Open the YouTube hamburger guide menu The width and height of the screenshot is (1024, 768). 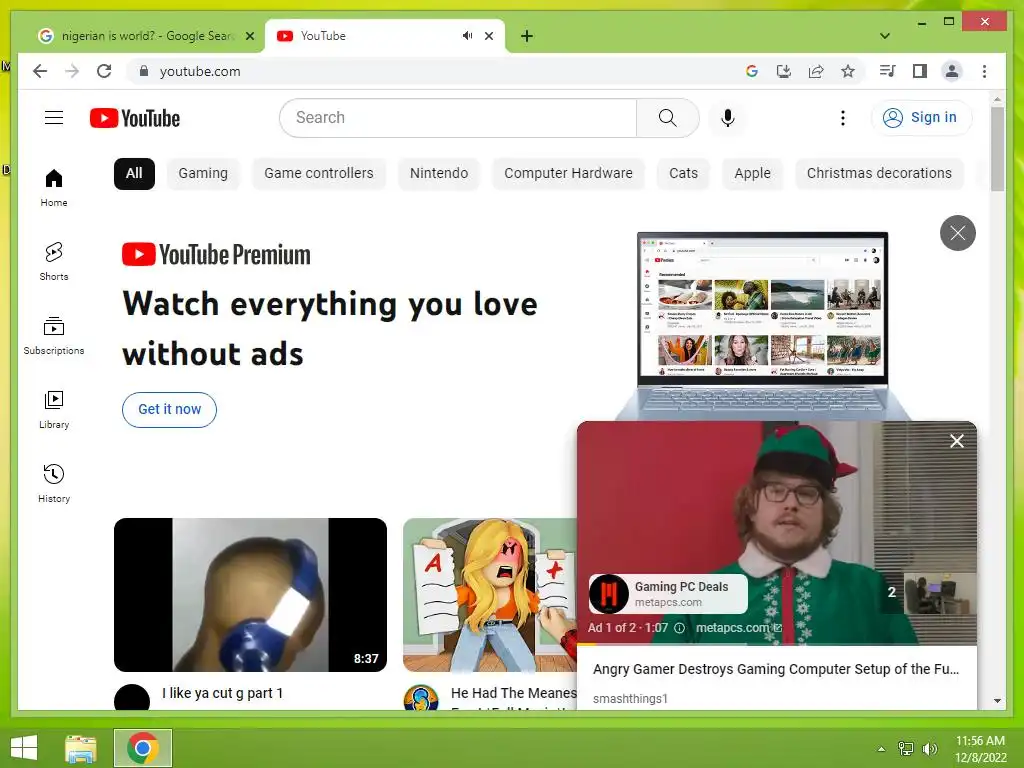click(54, 118)
